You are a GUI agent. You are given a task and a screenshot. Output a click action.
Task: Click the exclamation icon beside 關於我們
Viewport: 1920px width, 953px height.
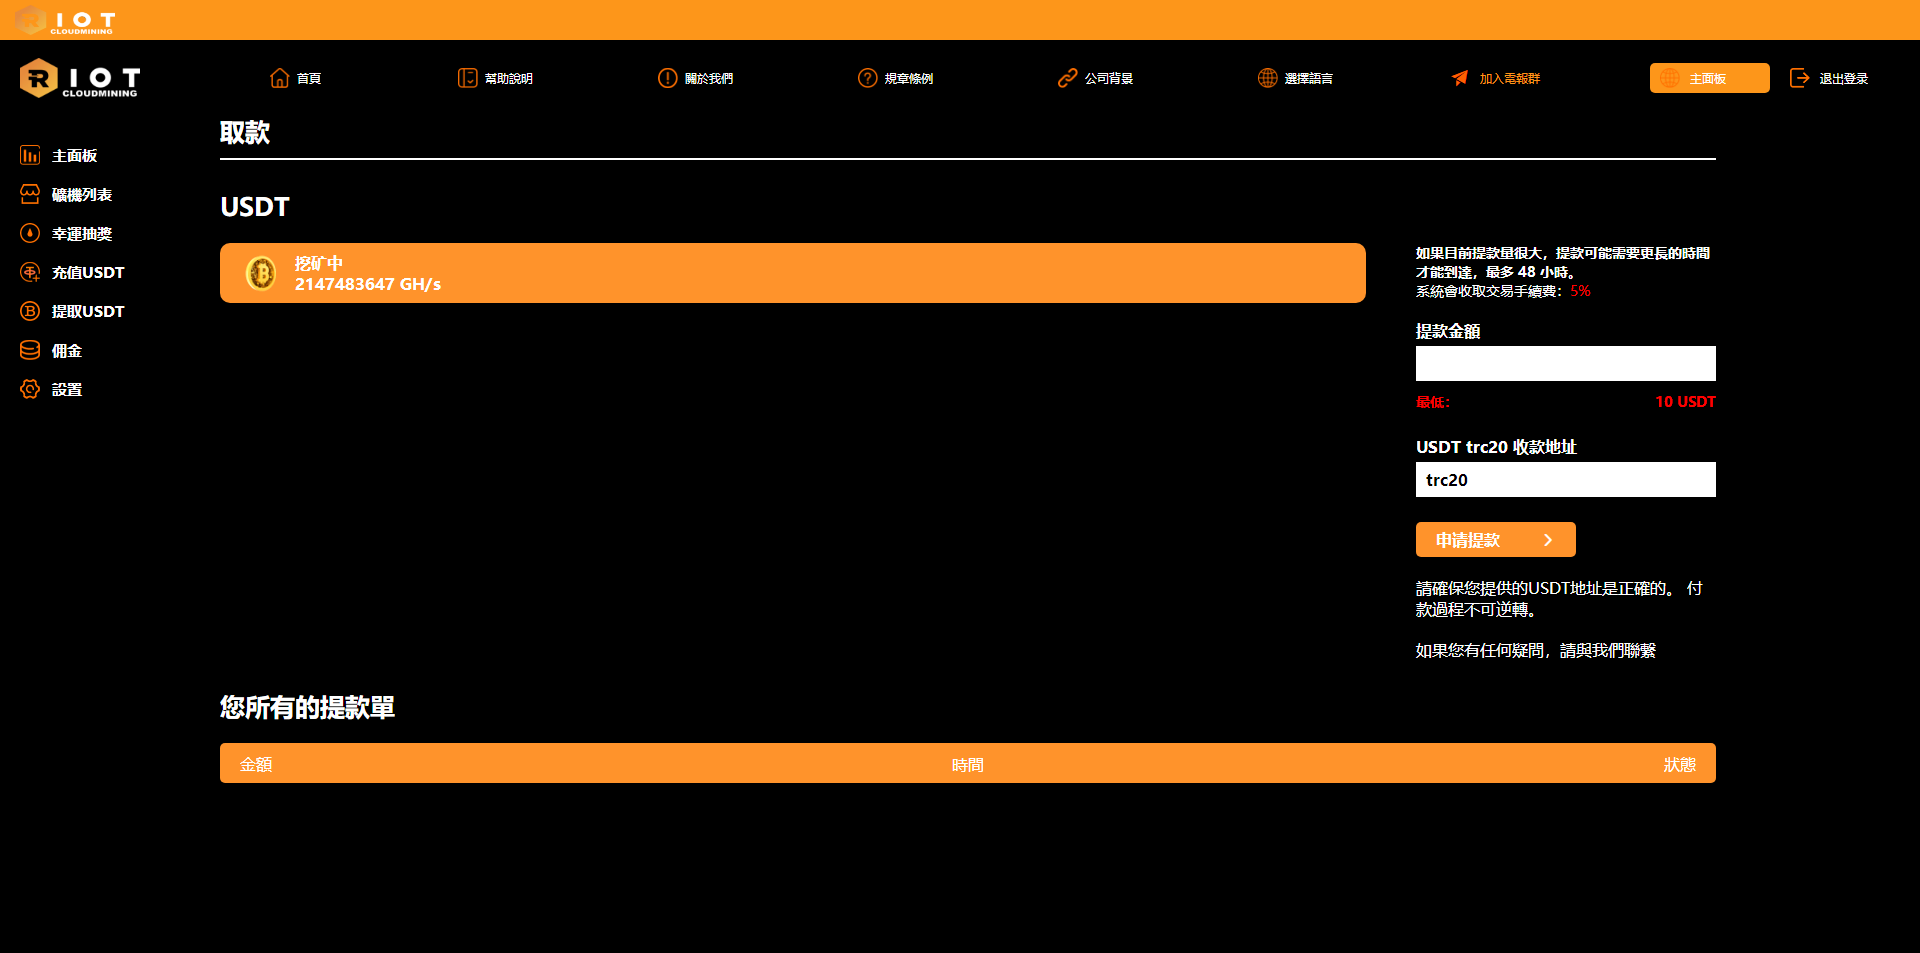point(668,78)
